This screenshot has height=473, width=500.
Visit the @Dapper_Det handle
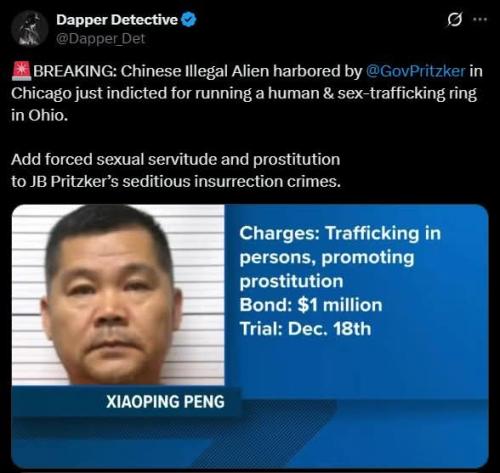[x=100, y=39]
